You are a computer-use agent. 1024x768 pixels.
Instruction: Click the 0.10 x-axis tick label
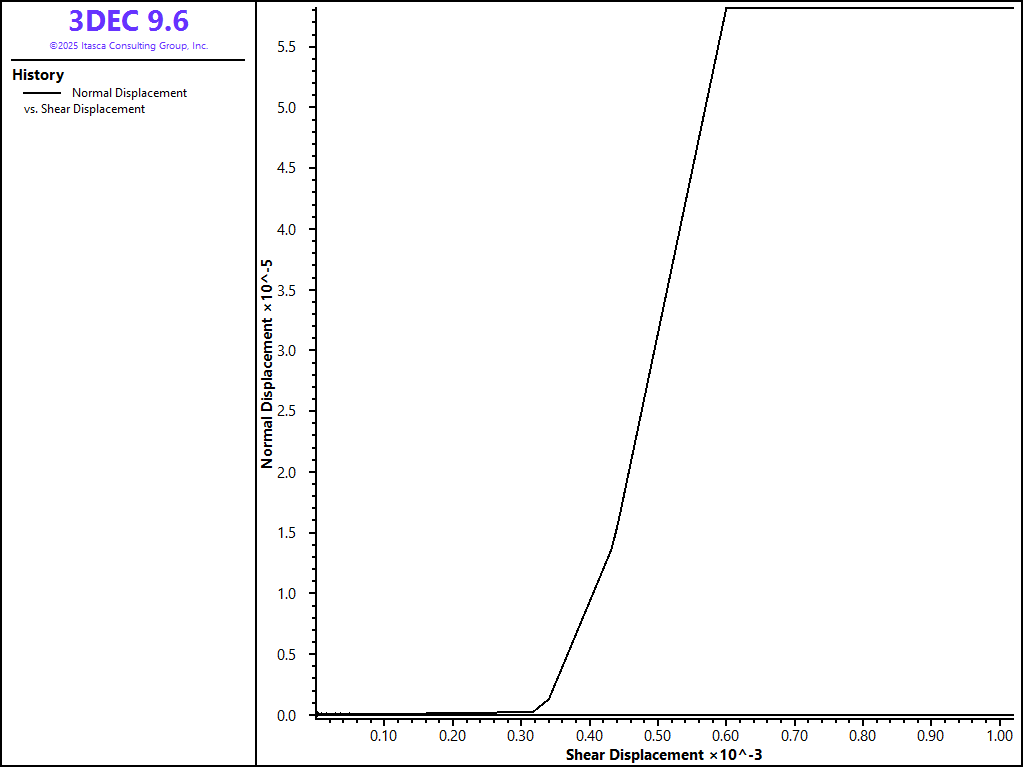coord(384,736)
